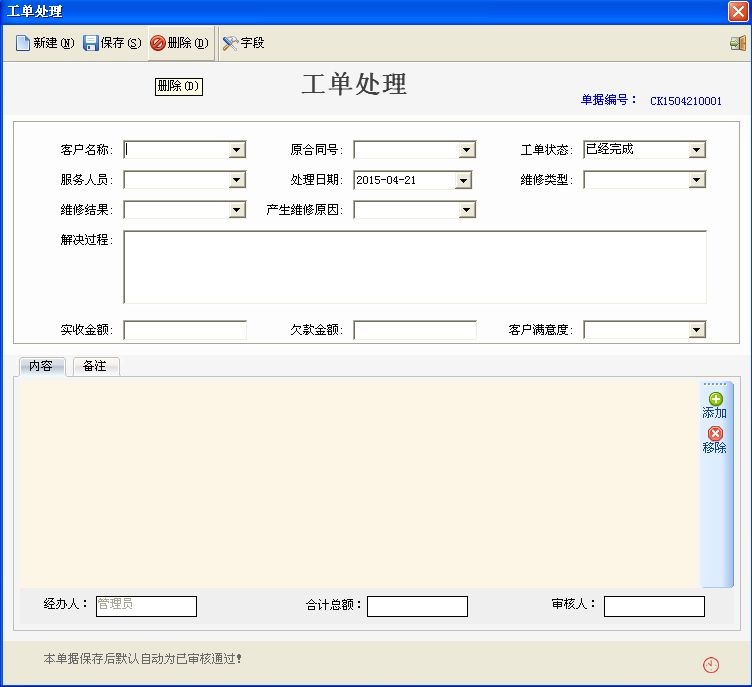Click the 单据编号 label
Viewport: 752px width, 687px height.
[608, 100]
